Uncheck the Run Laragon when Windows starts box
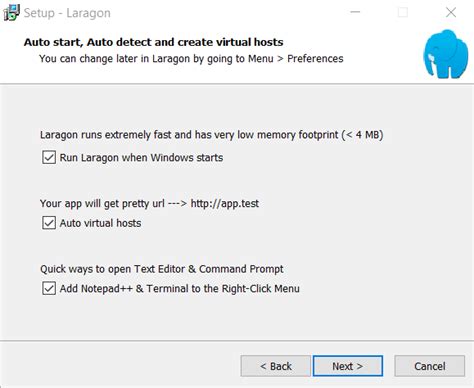Screen dimensions: 474x388 click(x=49, y=157)
